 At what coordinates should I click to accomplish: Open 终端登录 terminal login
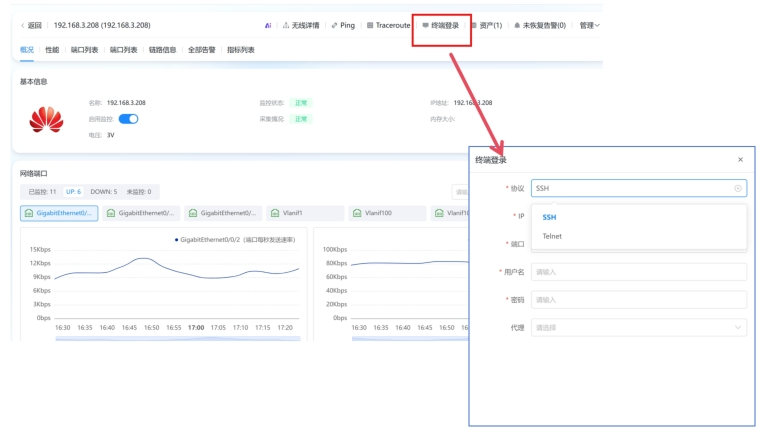(x=441, y=25)
